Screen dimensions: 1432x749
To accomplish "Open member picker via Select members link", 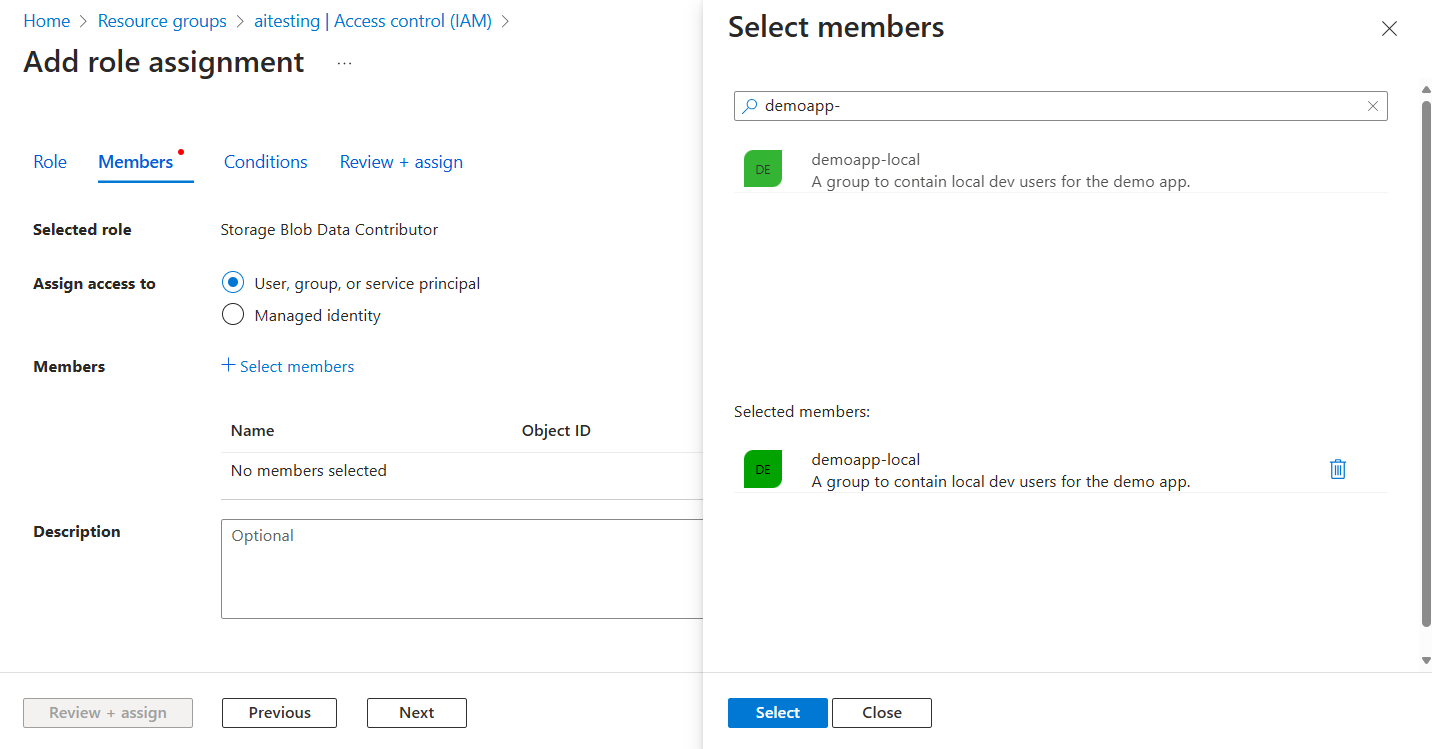I will (x=288, y=366).
